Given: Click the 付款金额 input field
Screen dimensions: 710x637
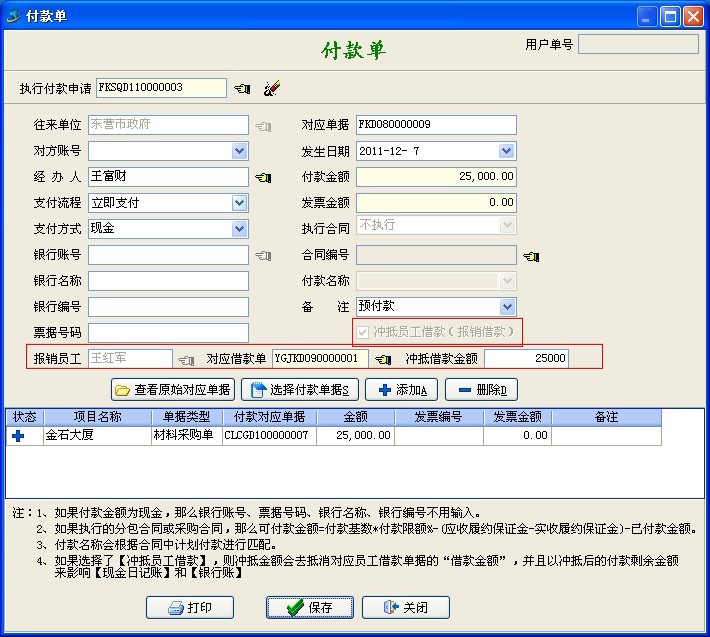Looking at the screenshot, I should [x=436, y=177].
